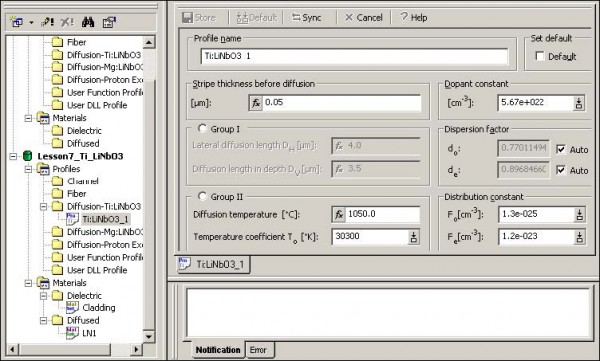Screen dimensions: 600x361
Task: Click the Cancel button
Action: [364, 18]
